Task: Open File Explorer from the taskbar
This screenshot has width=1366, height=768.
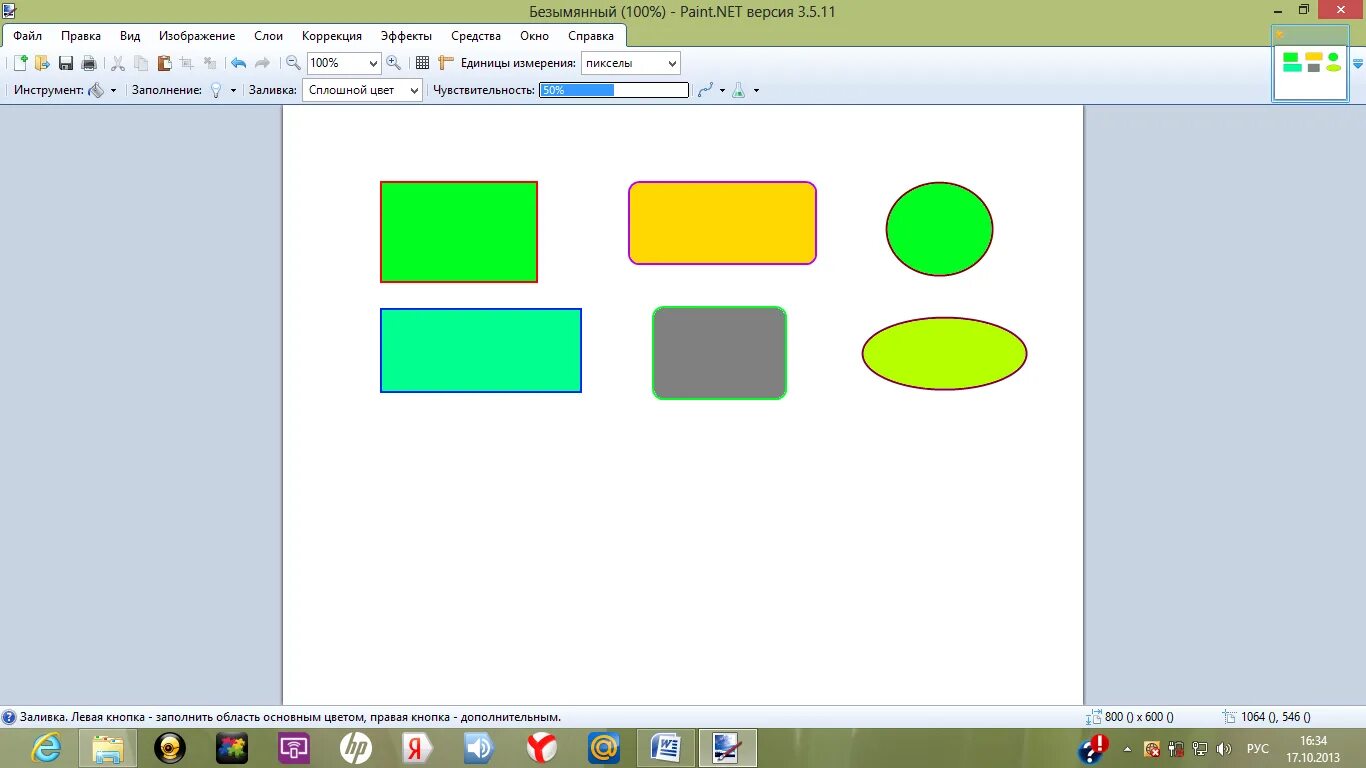Action: pyautogui.click(x=108, y=748)
